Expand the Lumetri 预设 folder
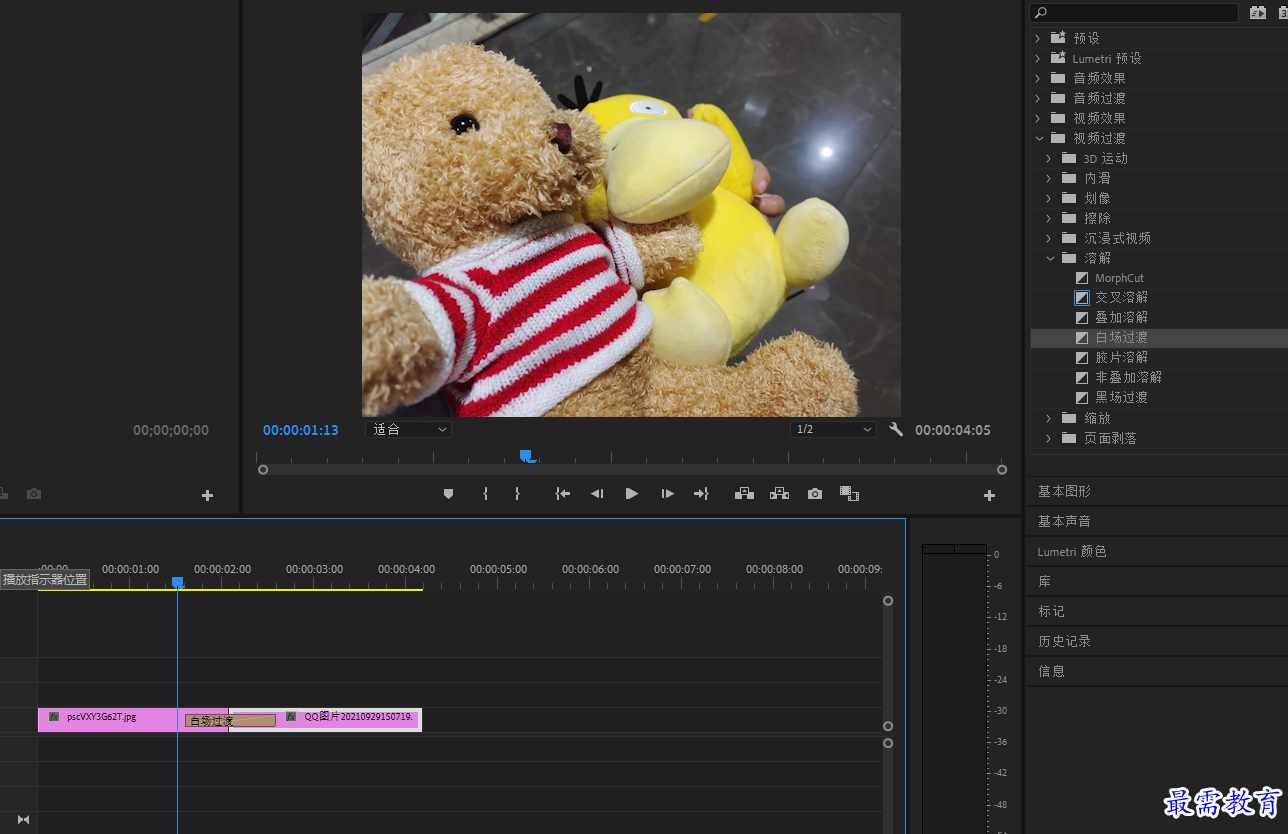 pyautogui.click(x=1038, y=58)
